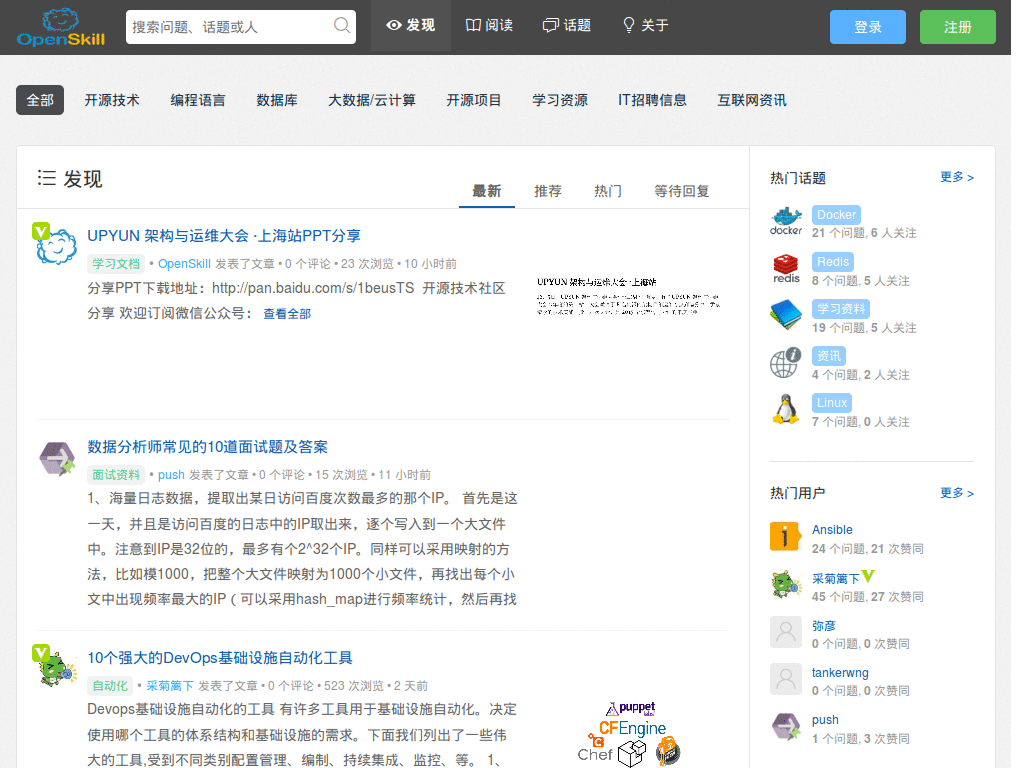Click the 自动化 tag
1024x768 pixels.
[x=110, y=686]
